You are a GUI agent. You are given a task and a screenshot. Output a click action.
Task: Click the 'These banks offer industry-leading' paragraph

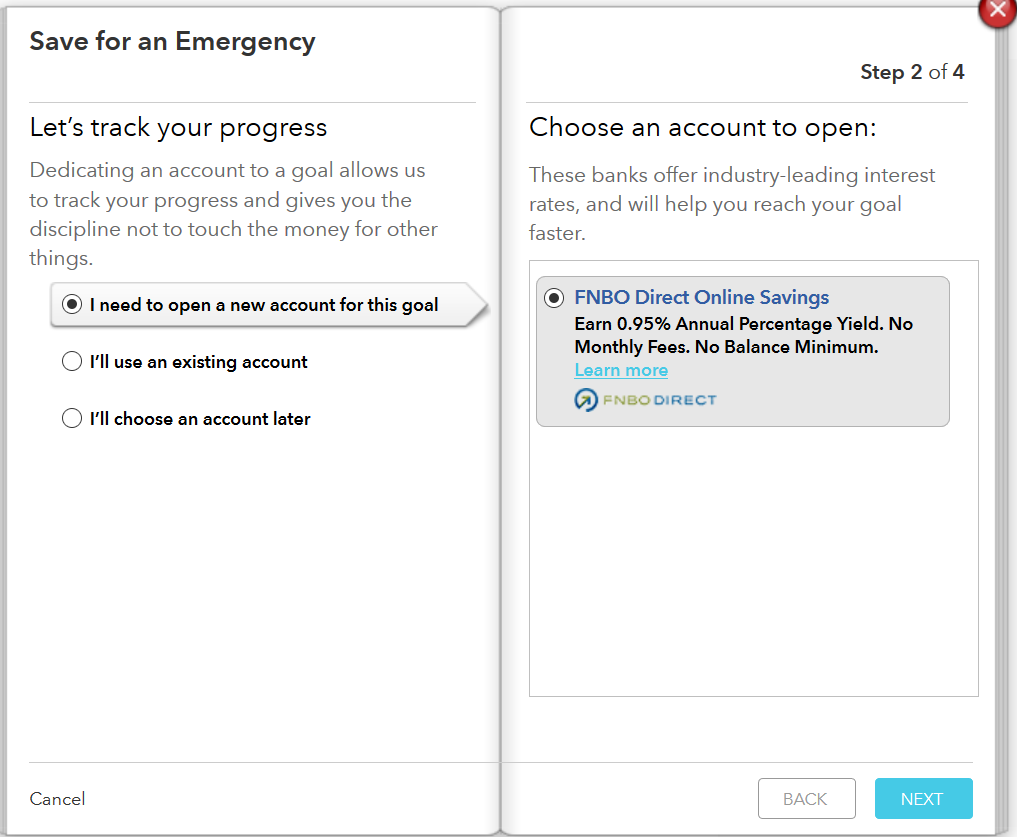pyautogui.click(x=731, y=204)
